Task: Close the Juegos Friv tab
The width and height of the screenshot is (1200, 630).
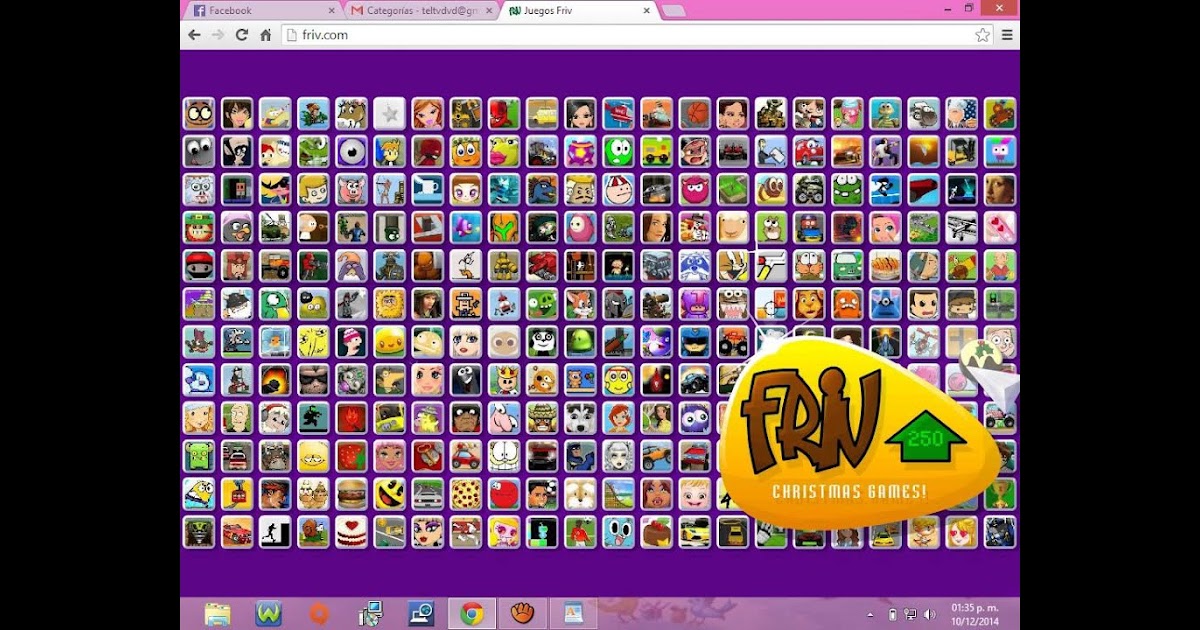Action: (646, 10)
